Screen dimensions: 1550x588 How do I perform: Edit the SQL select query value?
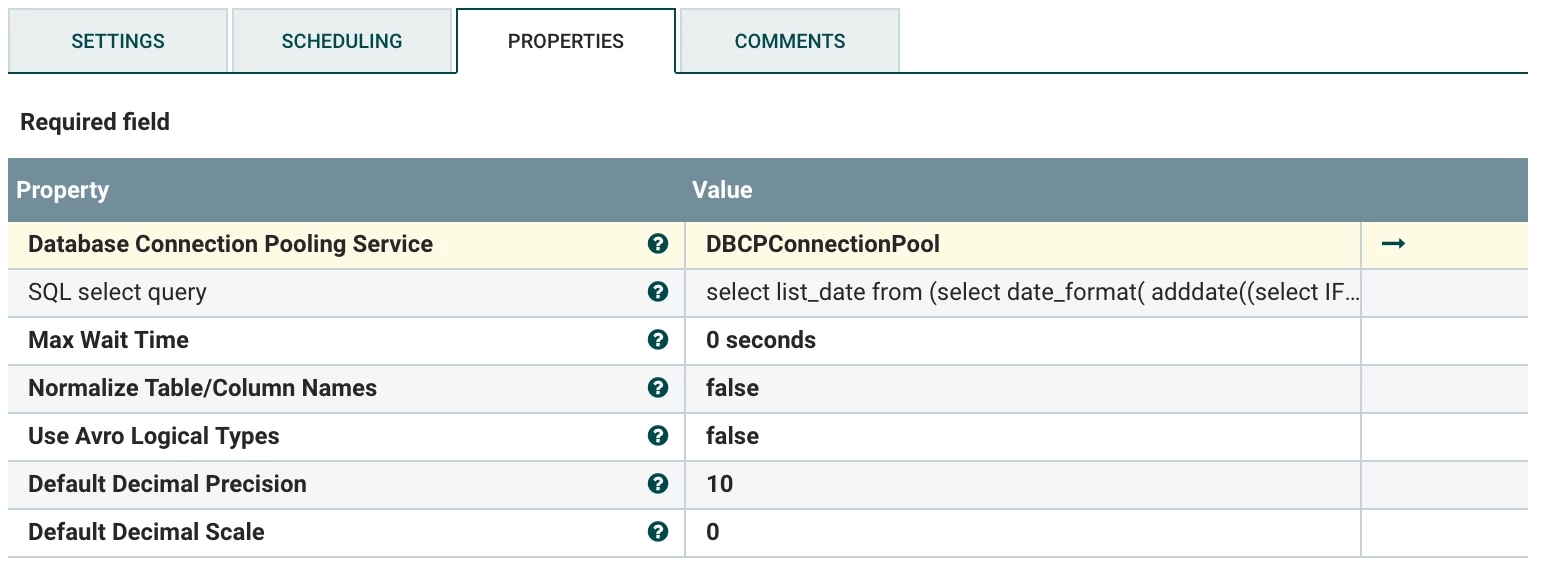coord(1023,292)
